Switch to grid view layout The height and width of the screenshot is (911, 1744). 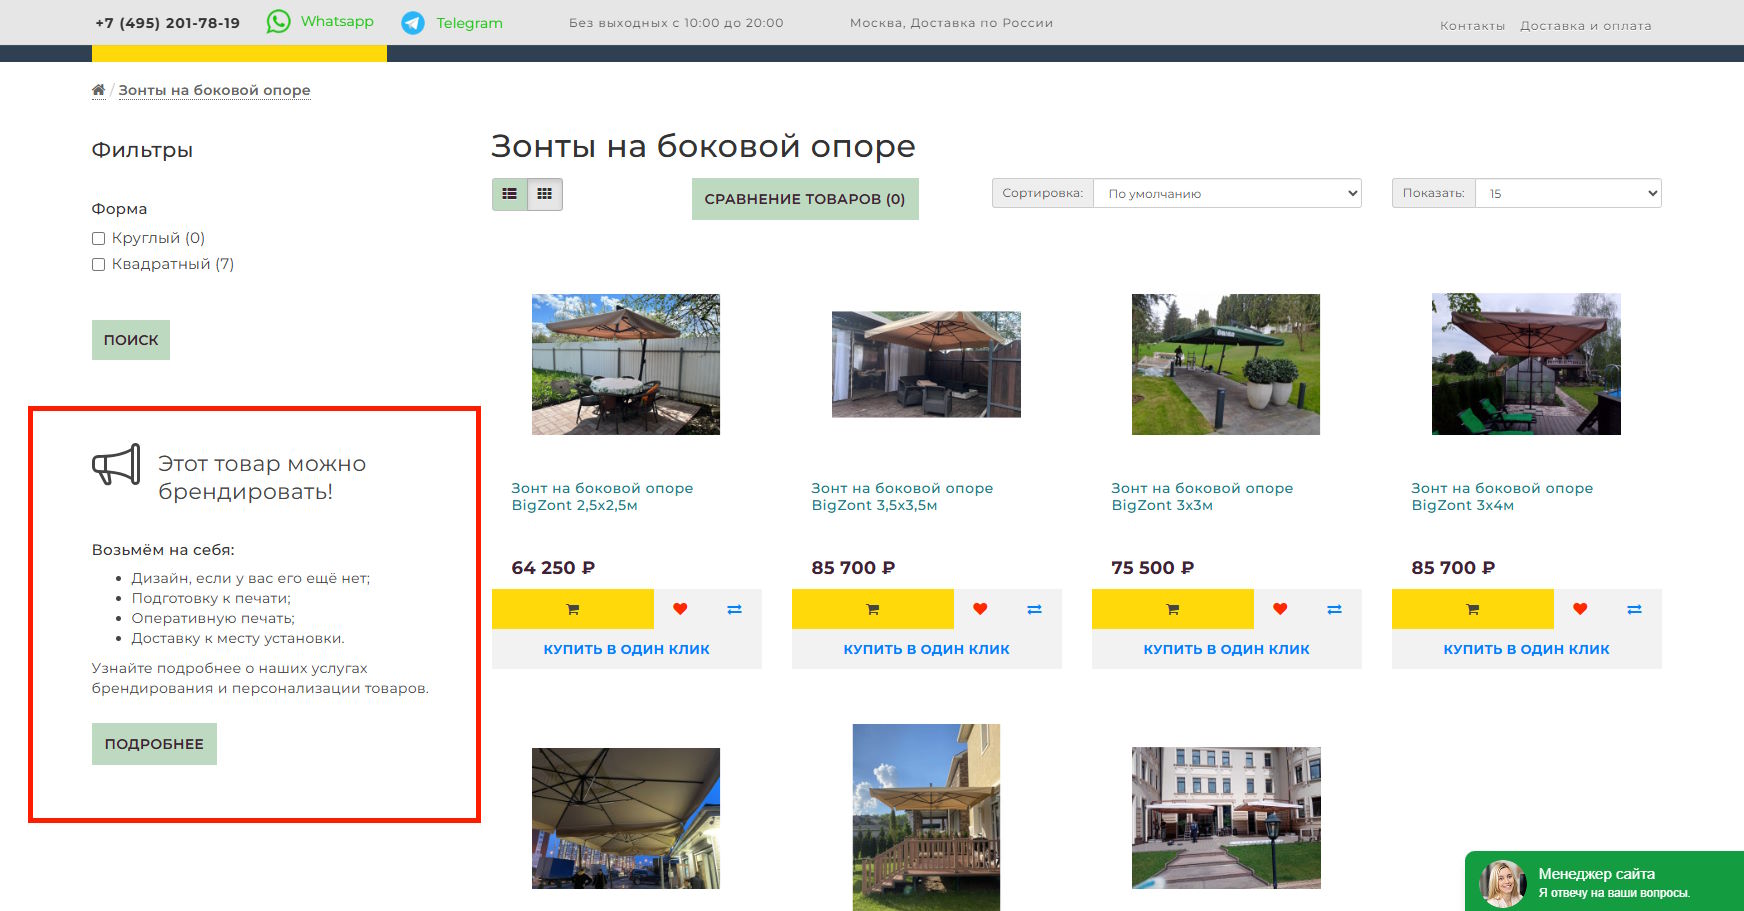pyautogui.click(x=545, y=194)
